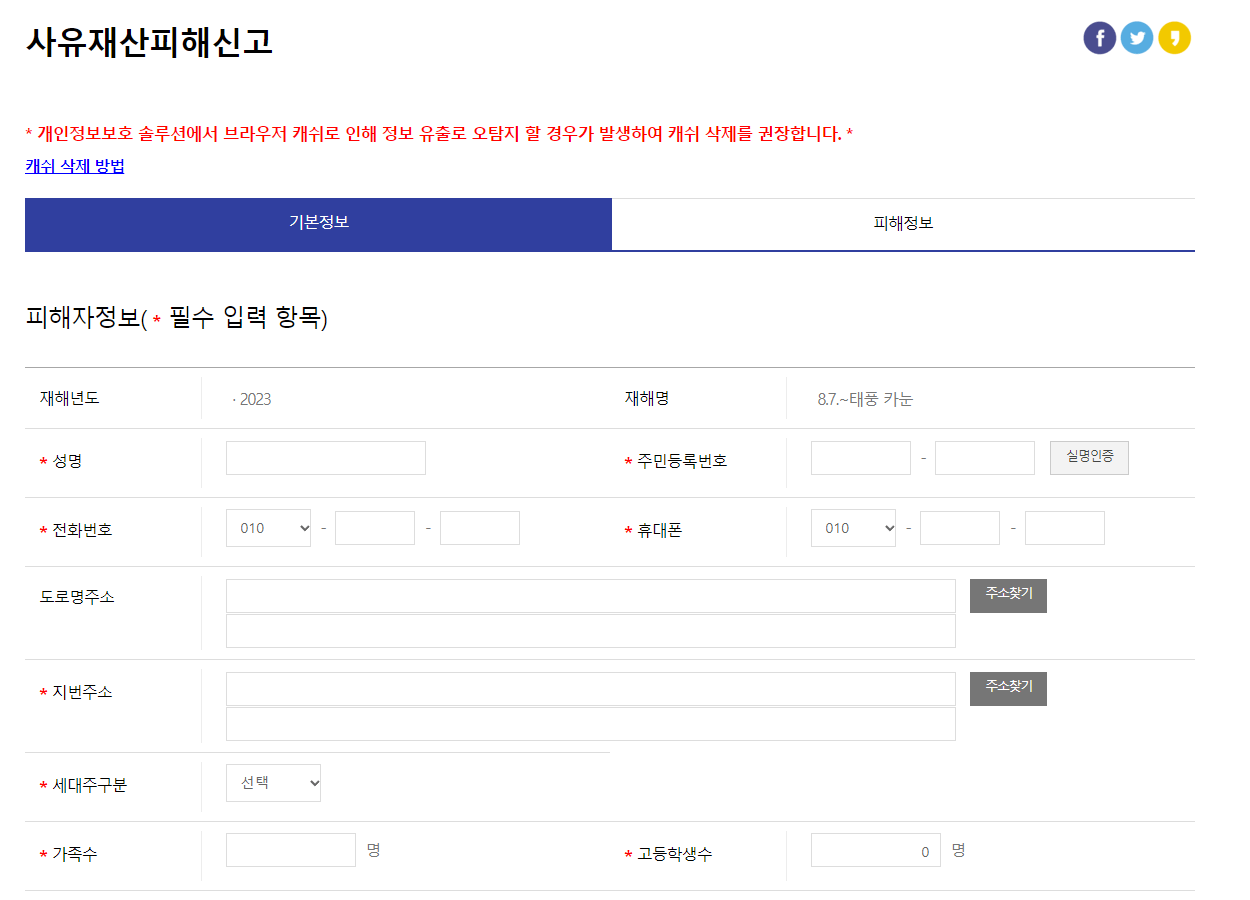Image resolution: width=1250 pixels, height=900 pixels.
Task: Open the 휴대폰 prefix dropdown showing 010
Action: 853,527
